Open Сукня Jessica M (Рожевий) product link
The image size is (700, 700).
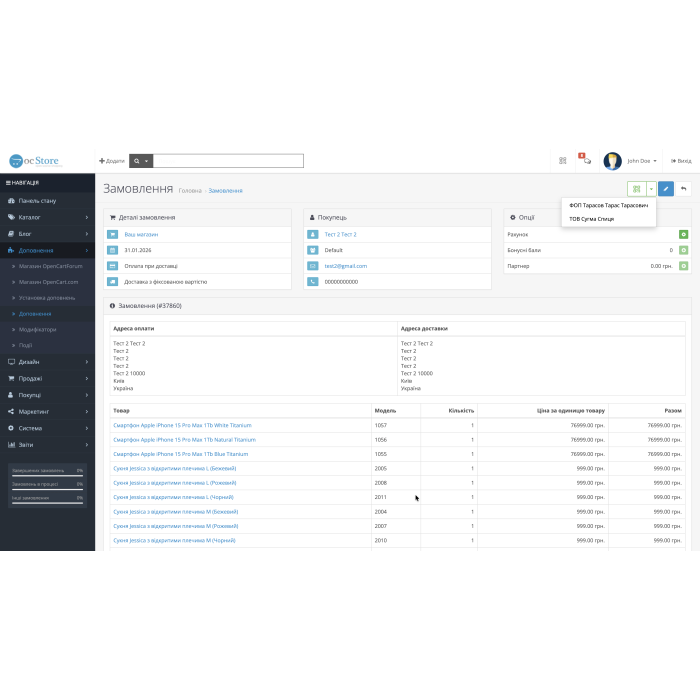pos(176,526)
